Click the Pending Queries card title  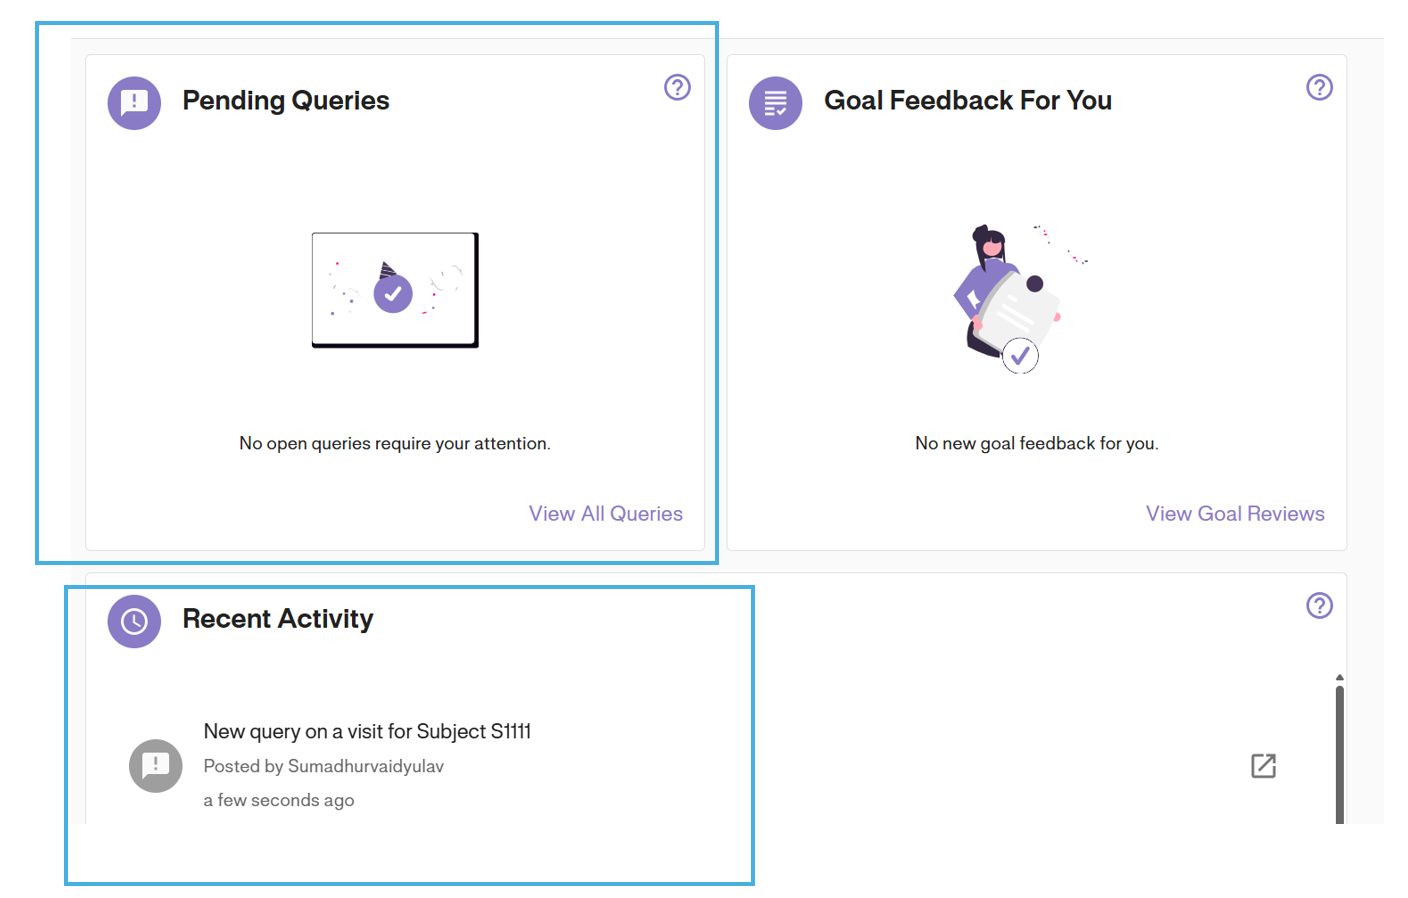[286, 101]
